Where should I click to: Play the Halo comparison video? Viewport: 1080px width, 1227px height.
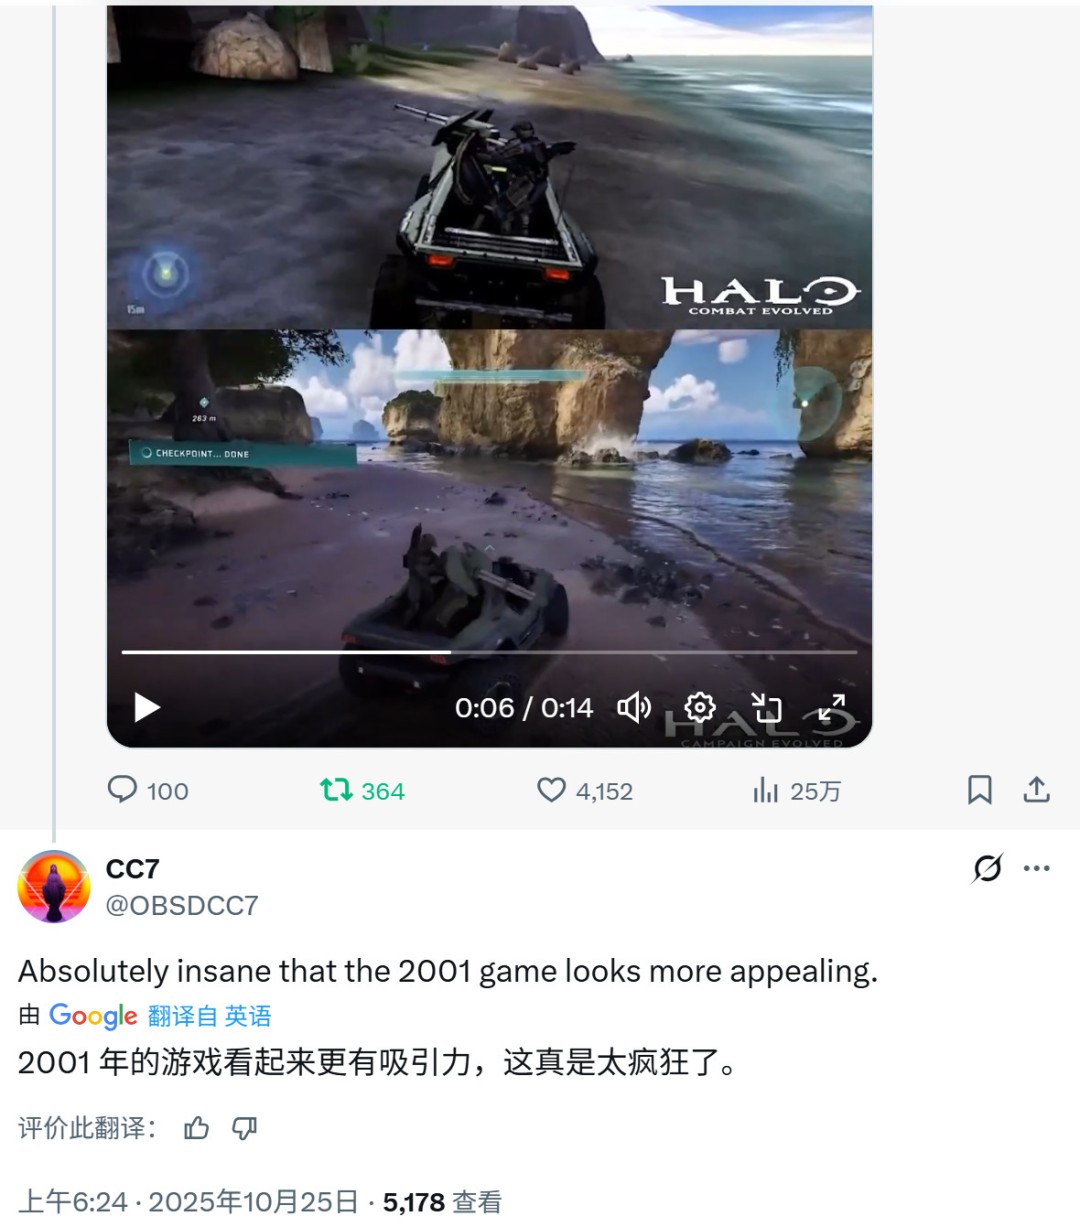[x=147, y=708]
